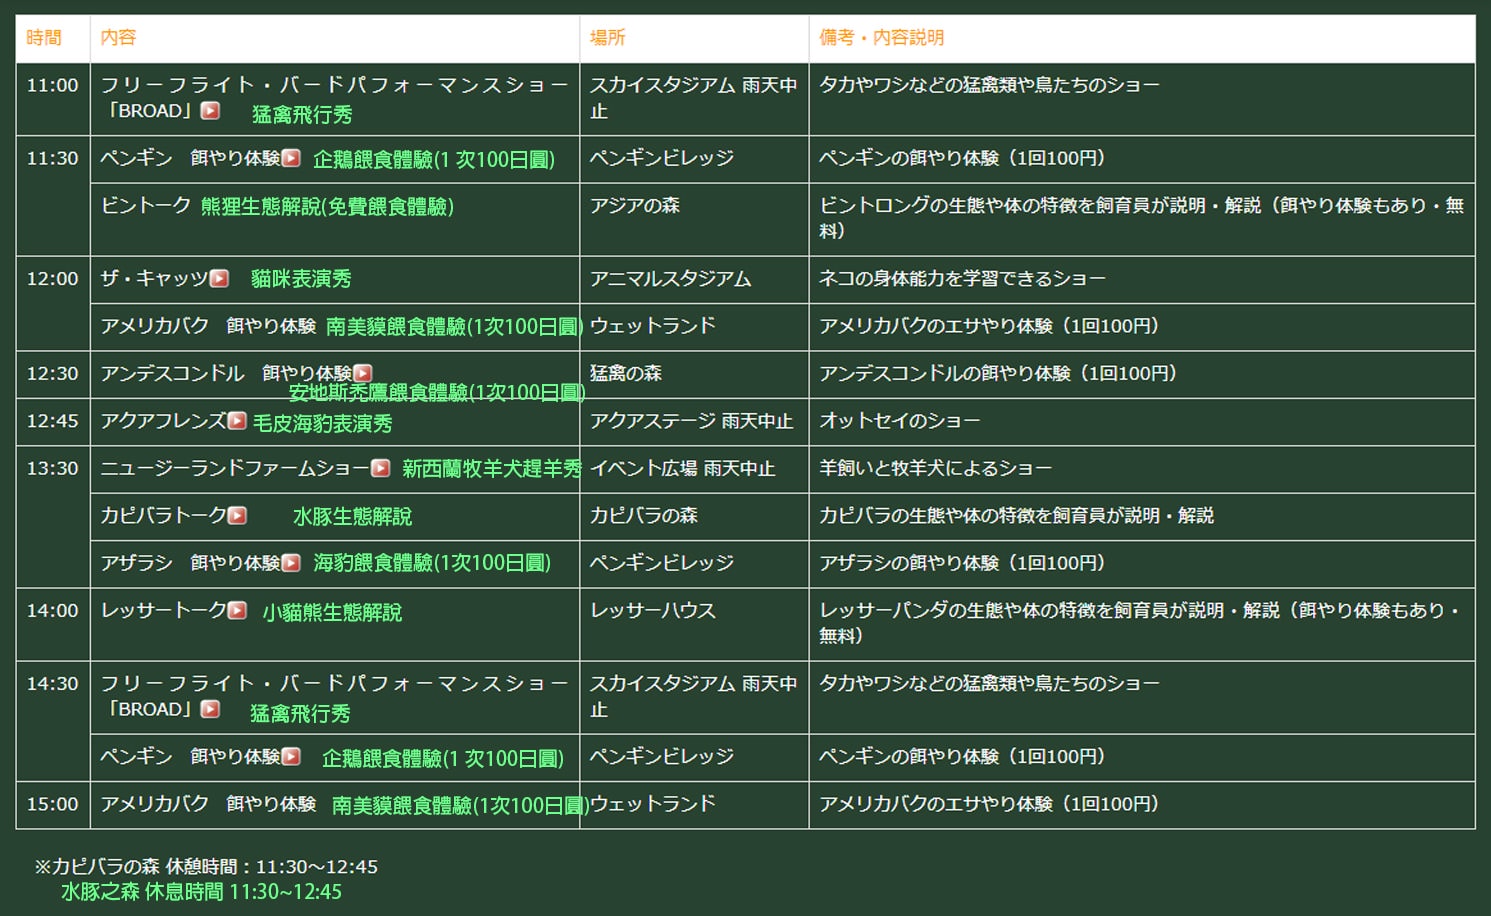Click スカイスタジアム 雨天中止 in the 11:00 row
This screenshot has width=1491, height=916.
click(x=693, y=98)
